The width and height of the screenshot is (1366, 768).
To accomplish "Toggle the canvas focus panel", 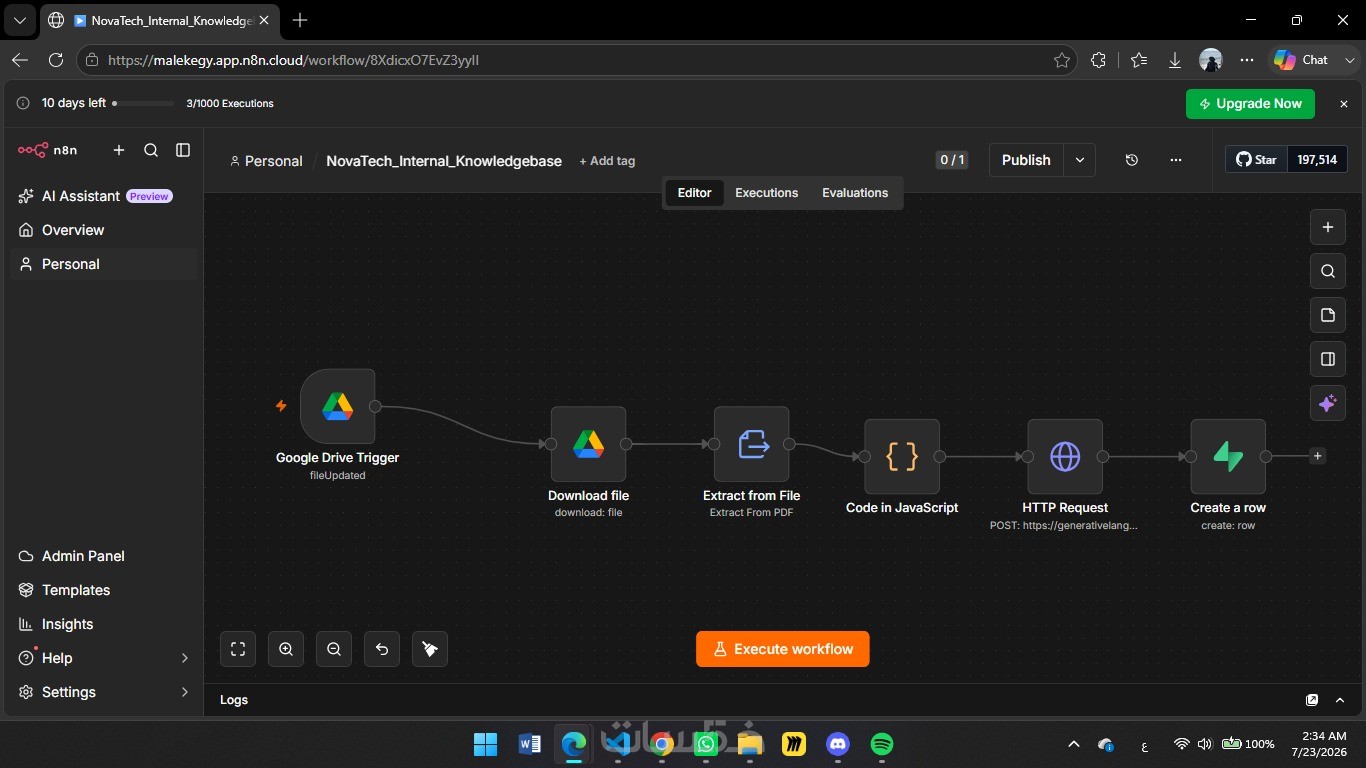I will click(1328, 359).
